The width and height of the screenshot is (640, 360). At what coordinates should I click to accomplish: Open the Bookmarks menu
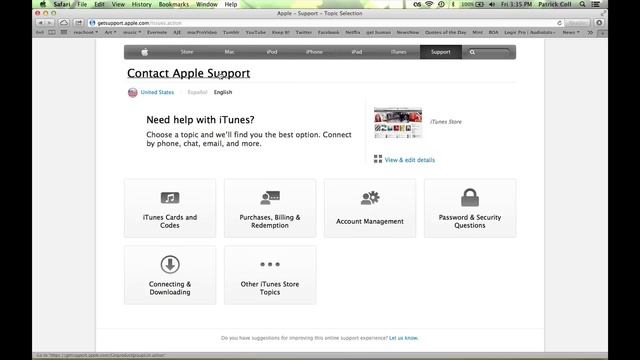click(174, 4)
